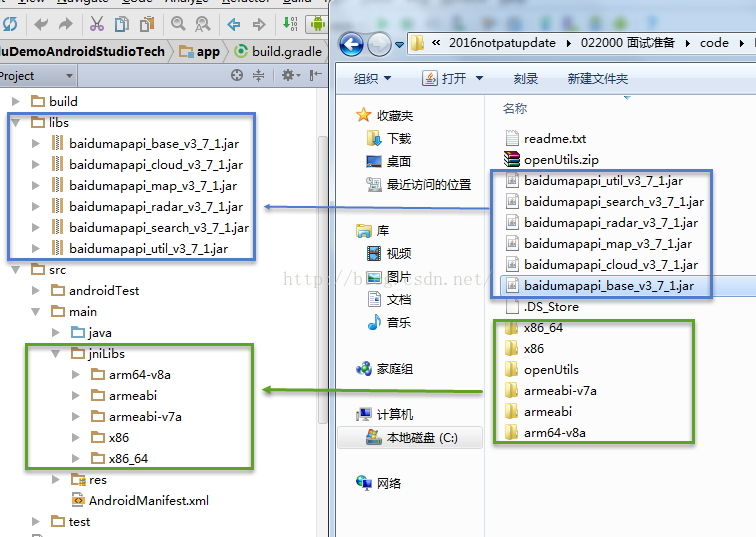Screen dimensions: 756x537
Task: Click the Find magnifier icon
Action: (x=178, y=24)
